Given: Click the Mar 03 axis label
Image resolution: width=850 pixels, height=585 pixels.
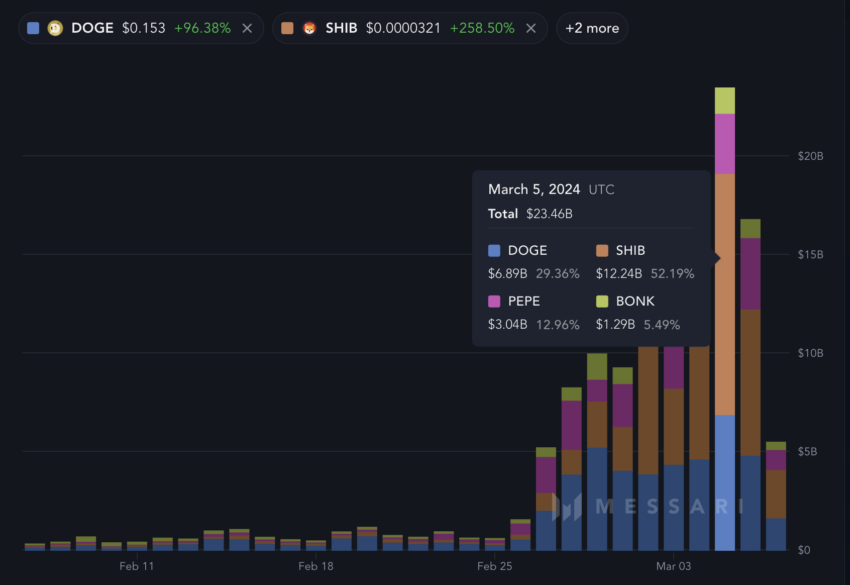Looking at the screenshot, I should point(674,565).
